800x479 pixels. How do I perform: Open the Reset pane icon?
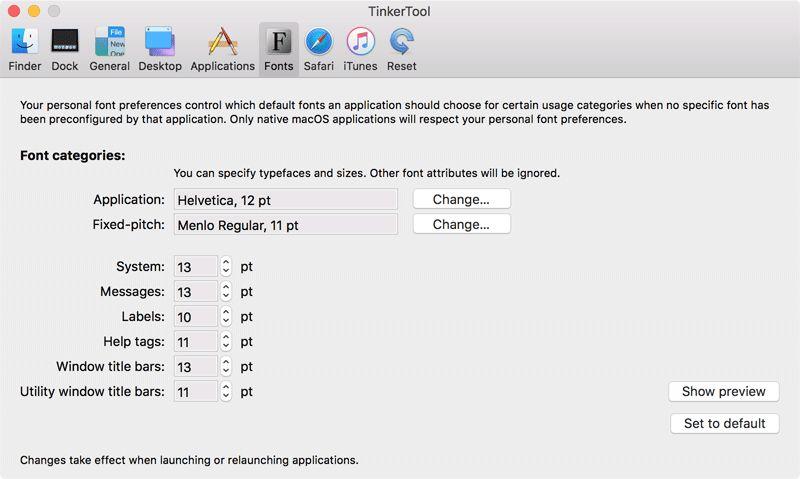pyautogui.click(x=402, y=49)
